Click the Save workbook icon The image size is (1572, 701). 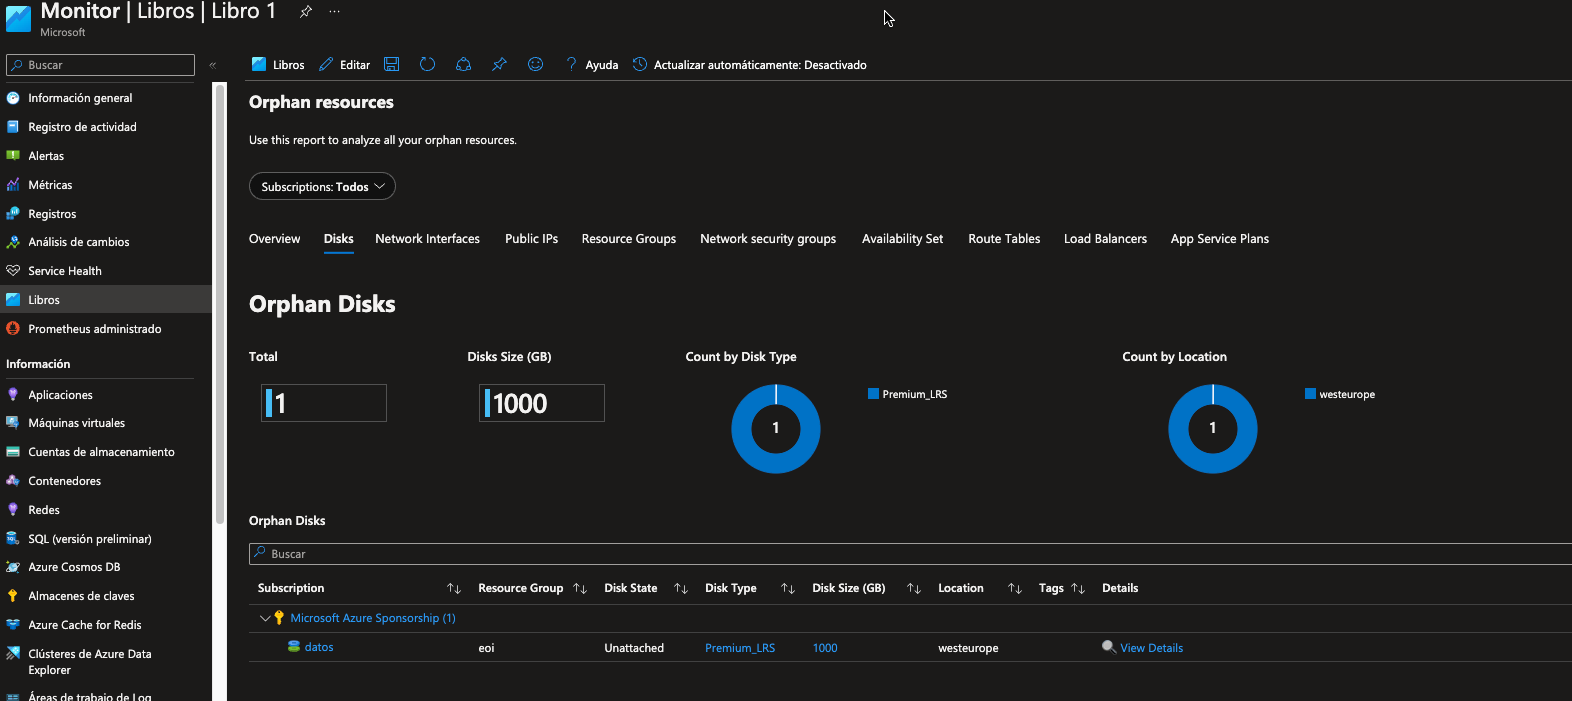coord(392,65)
